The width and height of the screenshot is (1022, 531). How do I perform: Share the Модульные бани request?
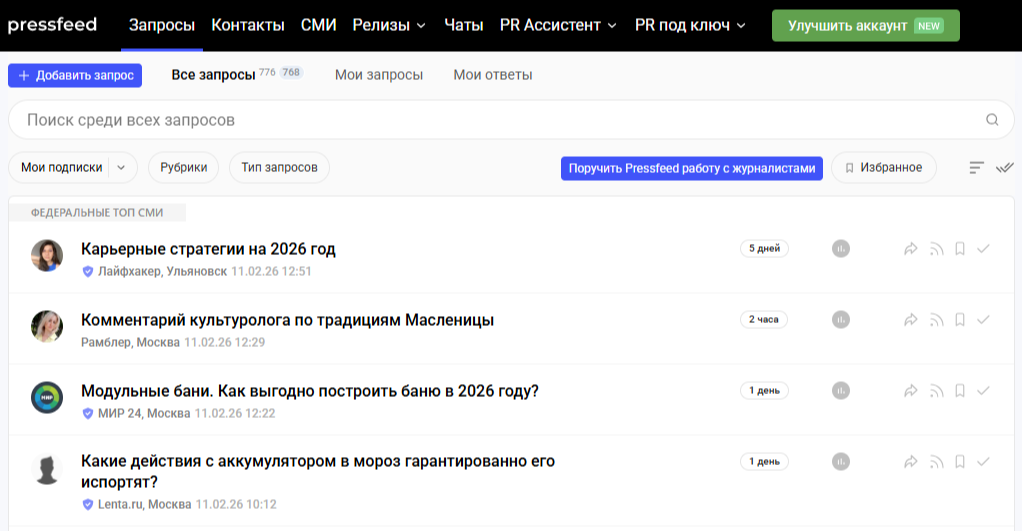[911, 391]
